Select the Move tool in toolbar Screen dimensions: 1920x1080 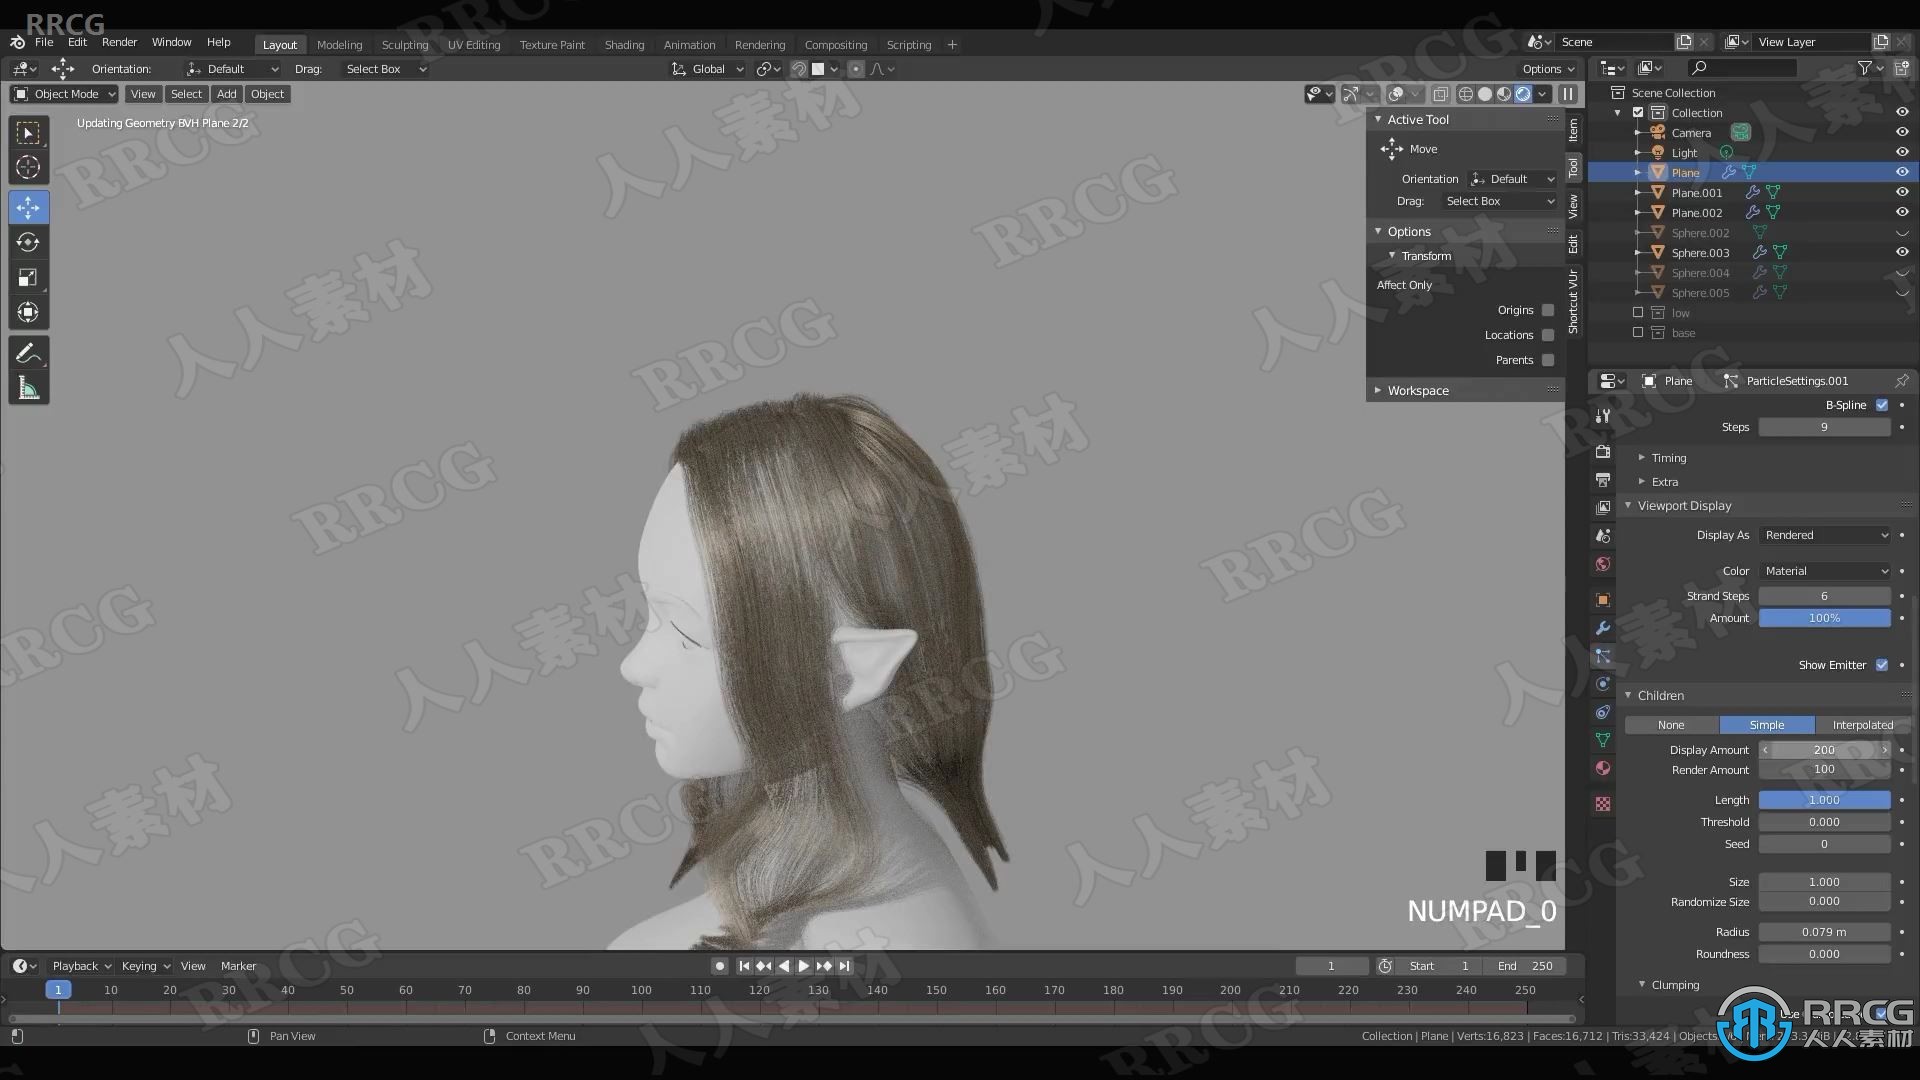[29, 206]
